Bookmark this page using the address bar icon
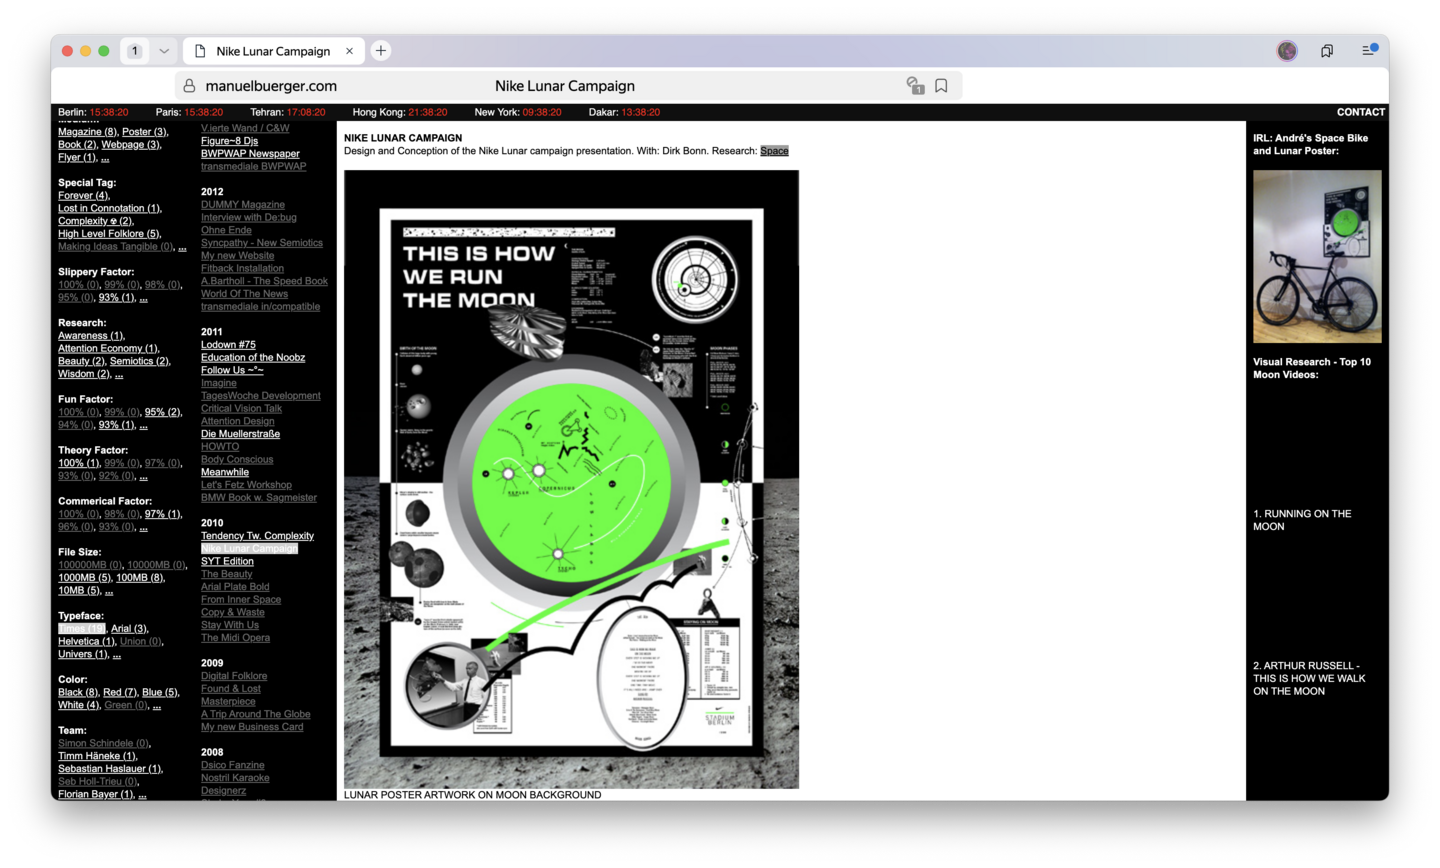Viewport: 1440px width, 868px height. [x=941, y=86]
